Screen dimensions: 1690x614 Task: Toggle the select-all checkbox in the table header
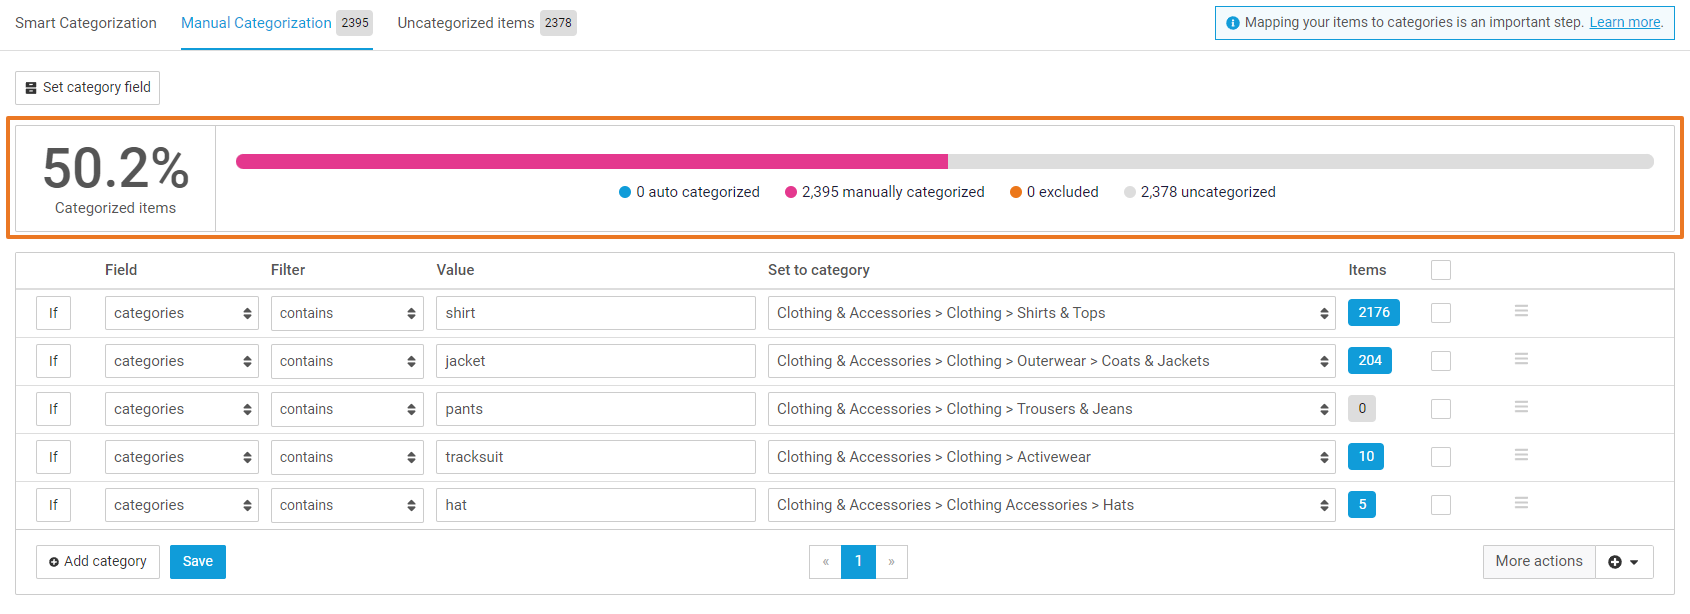1440,270
